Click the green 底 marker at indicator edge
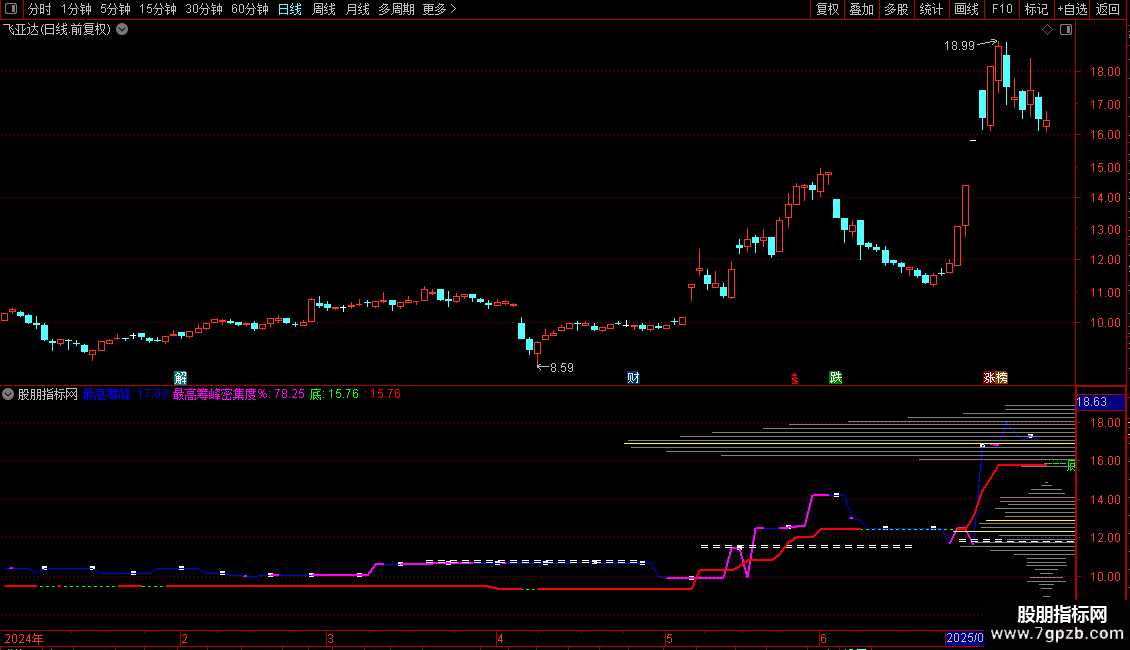Screen dimensions: 1130x650 tap(1071, 466)
